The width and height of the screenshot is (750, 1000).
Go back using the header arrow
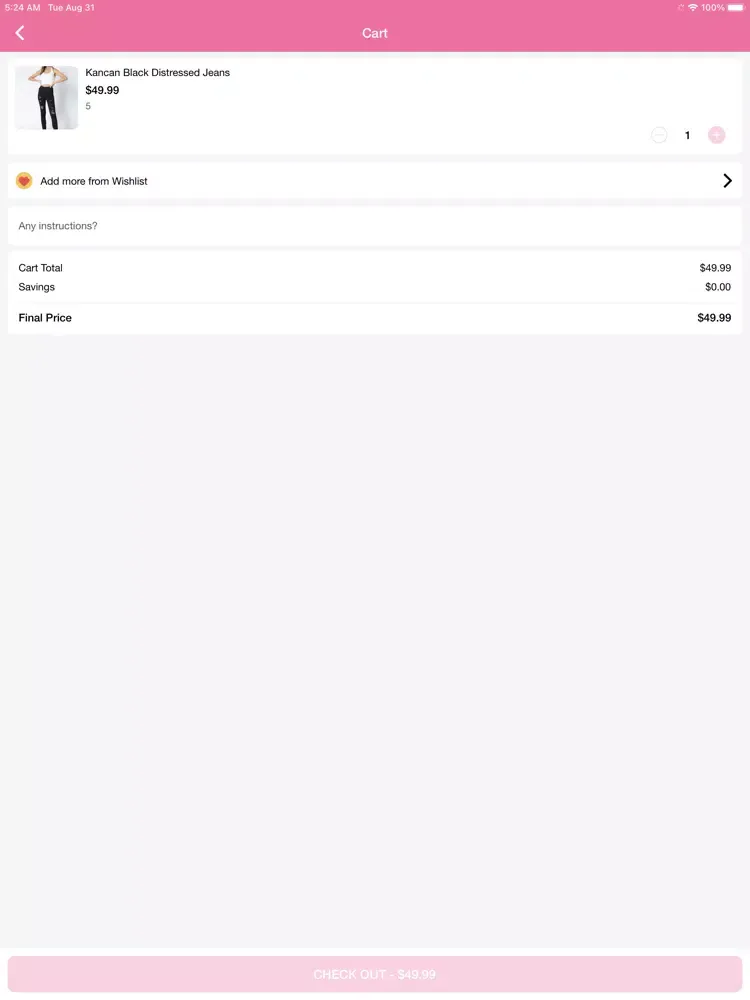[20, 33]
